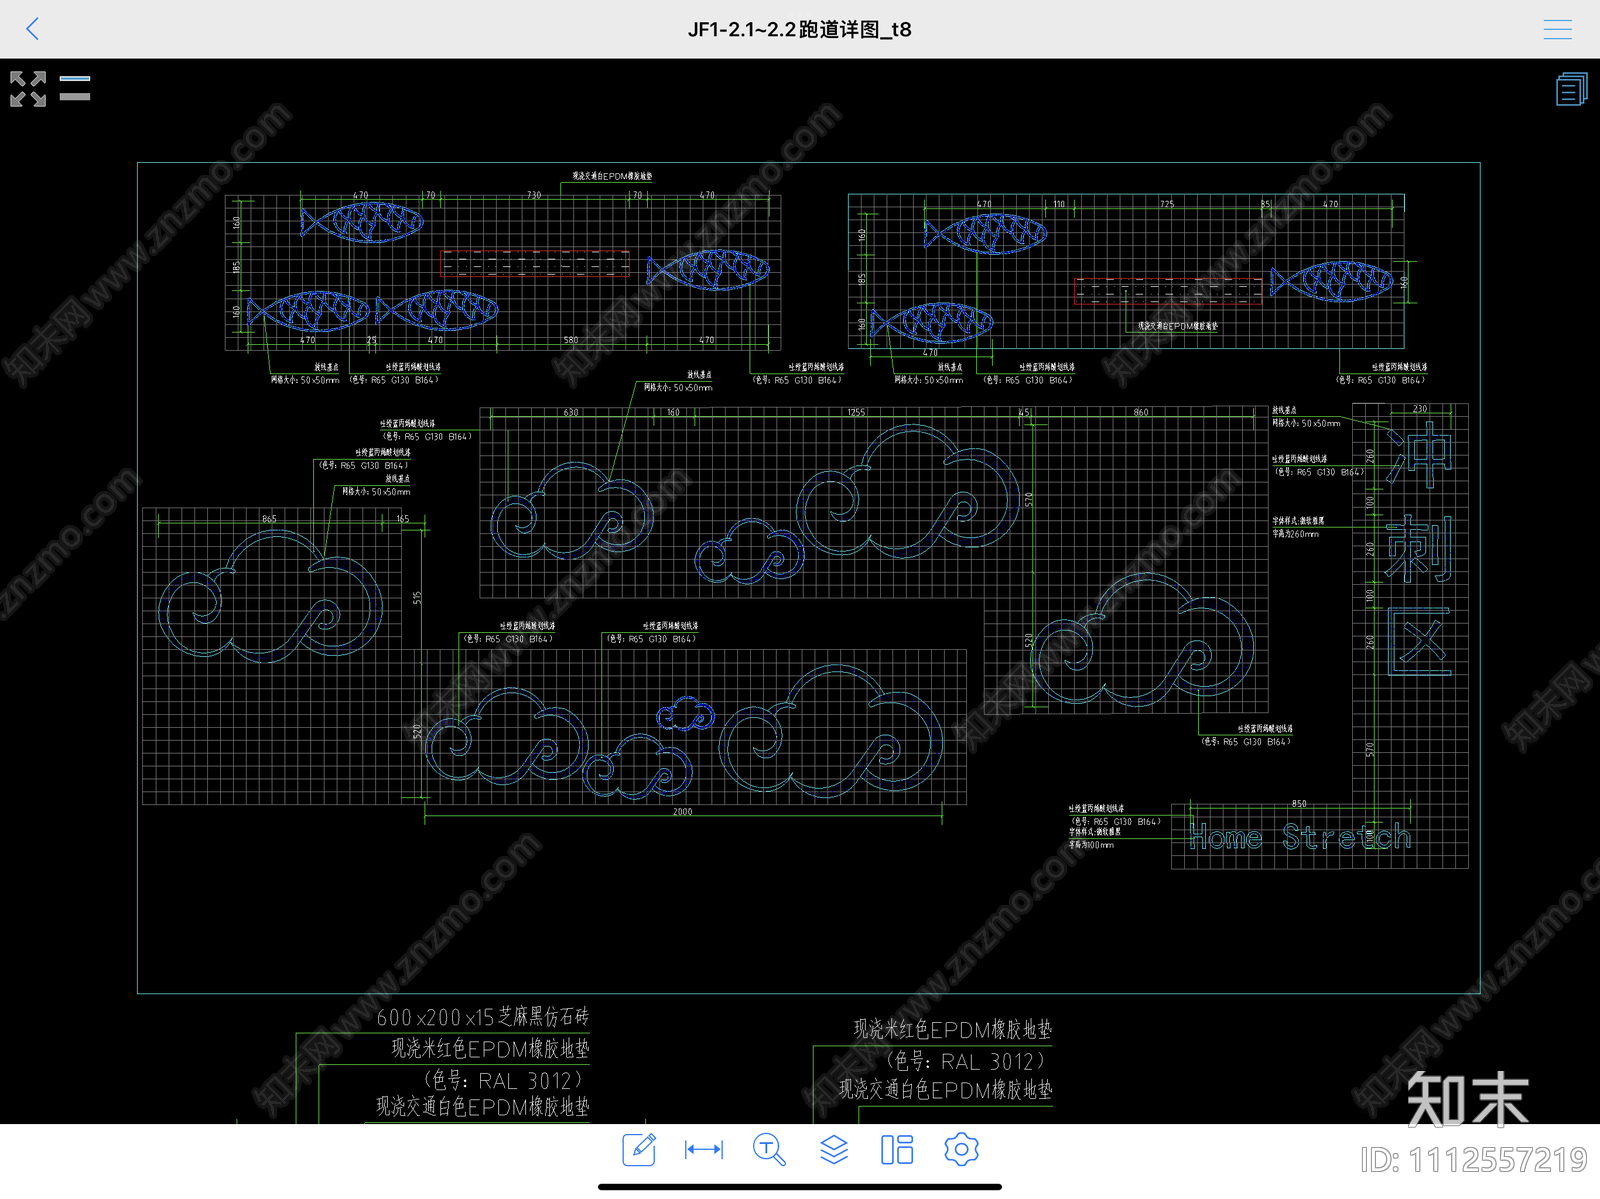
Task: Open the layers panel
Action: (x=834, y=1149)
